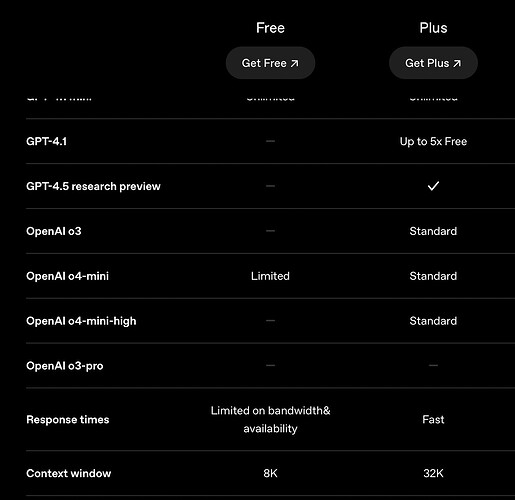Viewport: 515px width, 500px height.
Task: Click the 32K context window value
Action: pyautogui.click(x=433, y=473)
